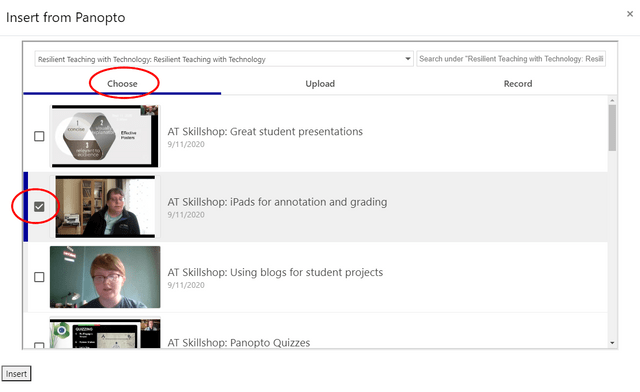Image resolution: width=640 pixels, height=392 pixels.
Task: Click the video list scrollbar thumb
Action: 612,128
